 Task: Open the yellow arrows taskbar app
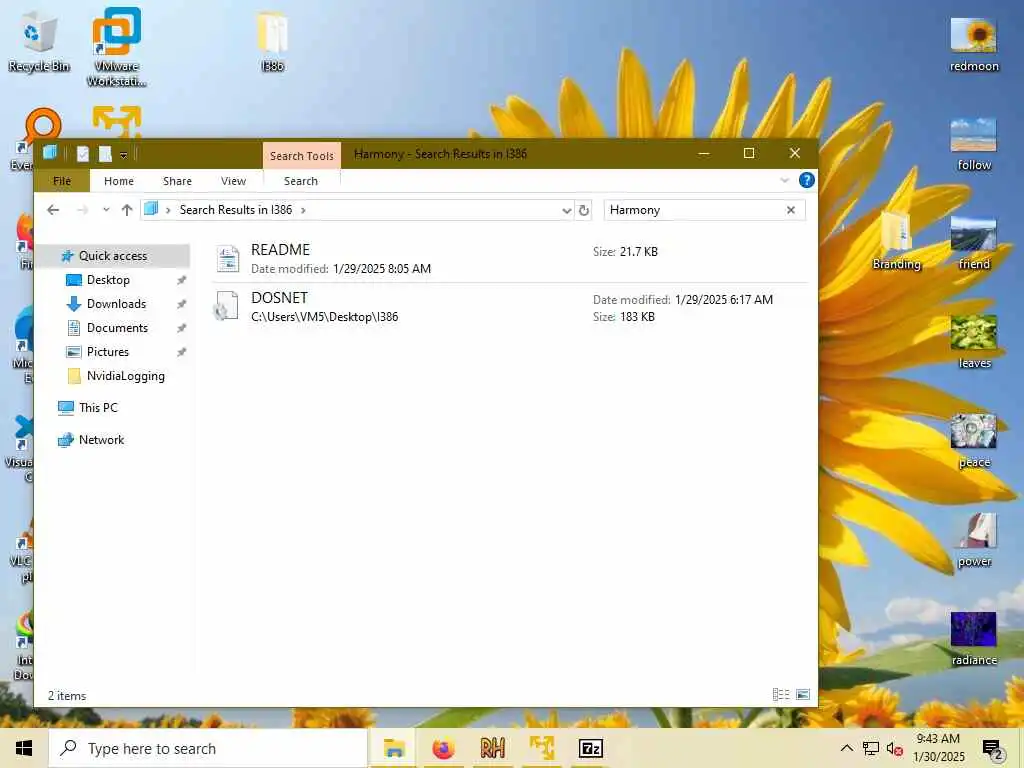[541, 748]
